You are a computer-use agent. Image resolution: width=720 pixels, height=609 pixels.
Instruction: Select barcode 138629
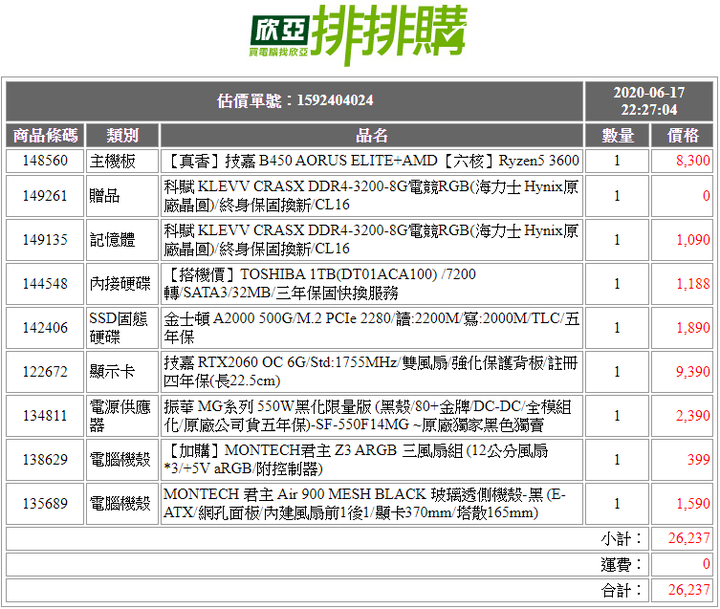[x=45, y=460]
